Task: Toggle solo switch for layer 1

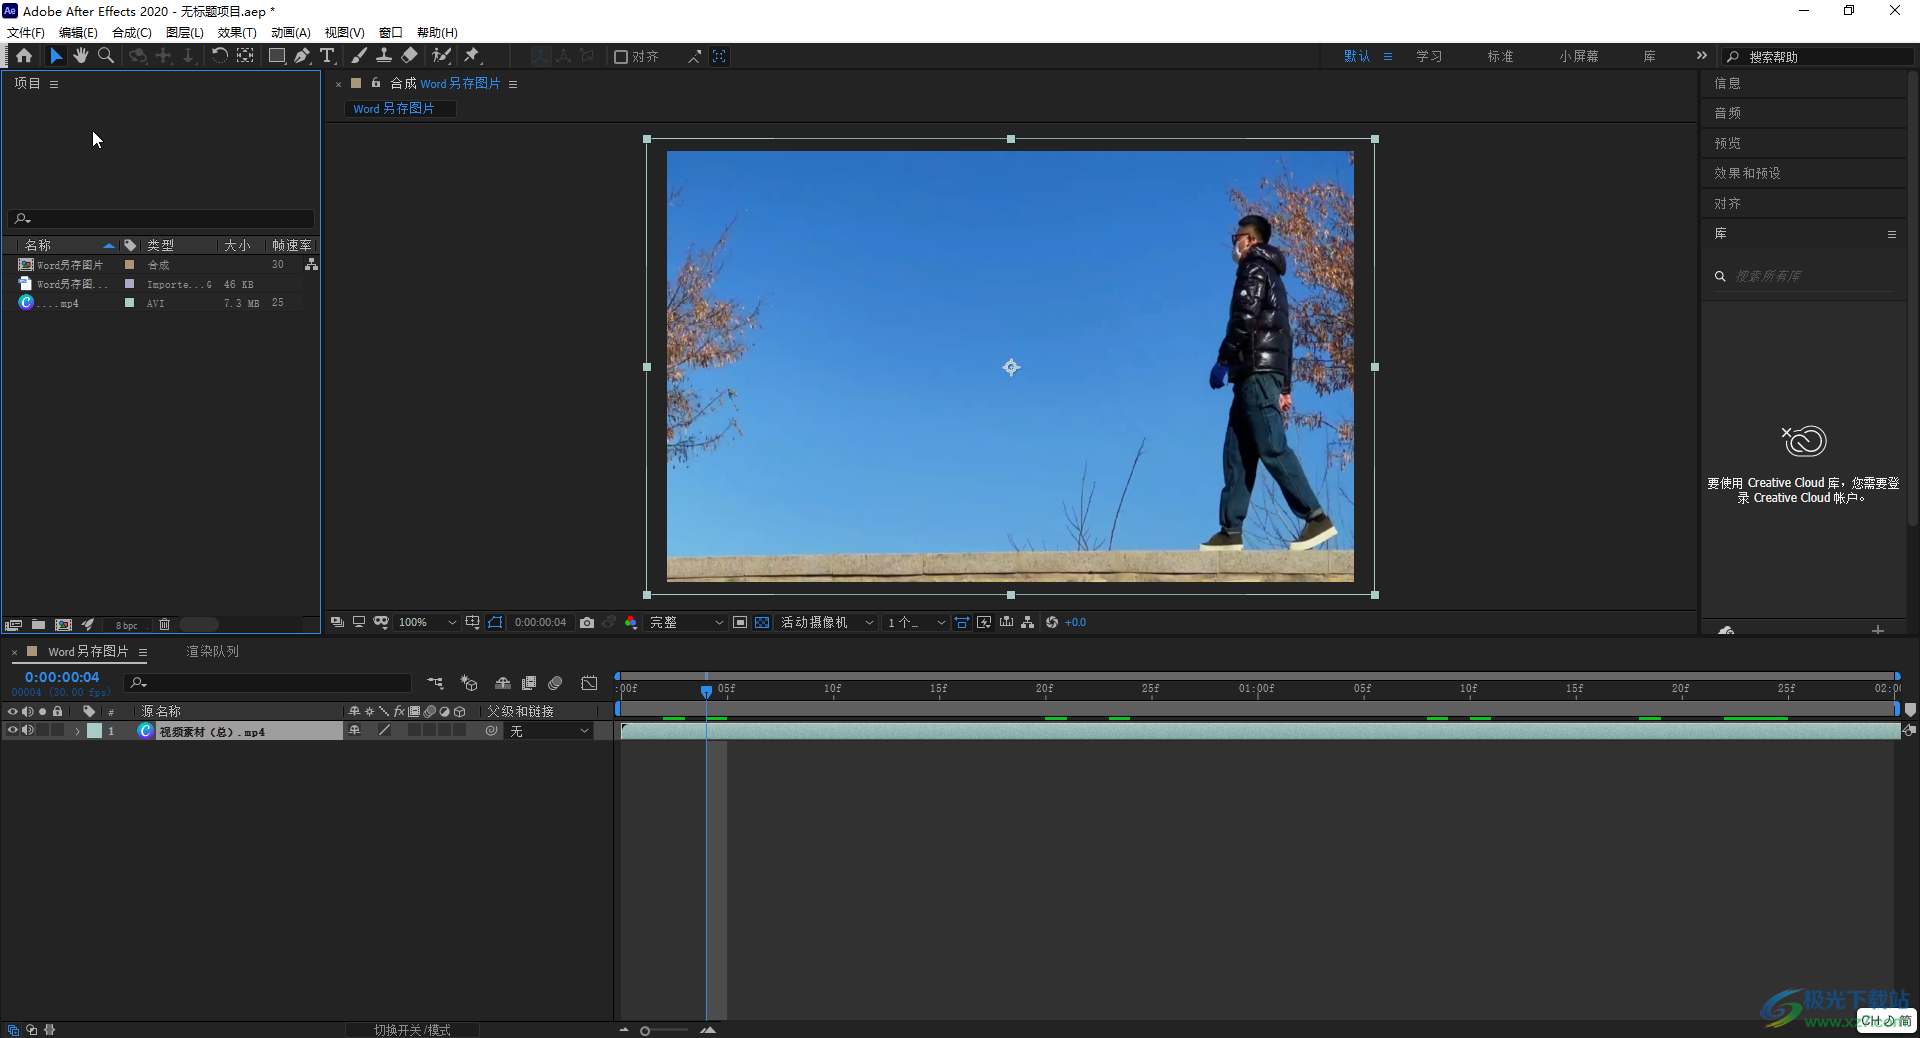Action: tap(42, 730)
